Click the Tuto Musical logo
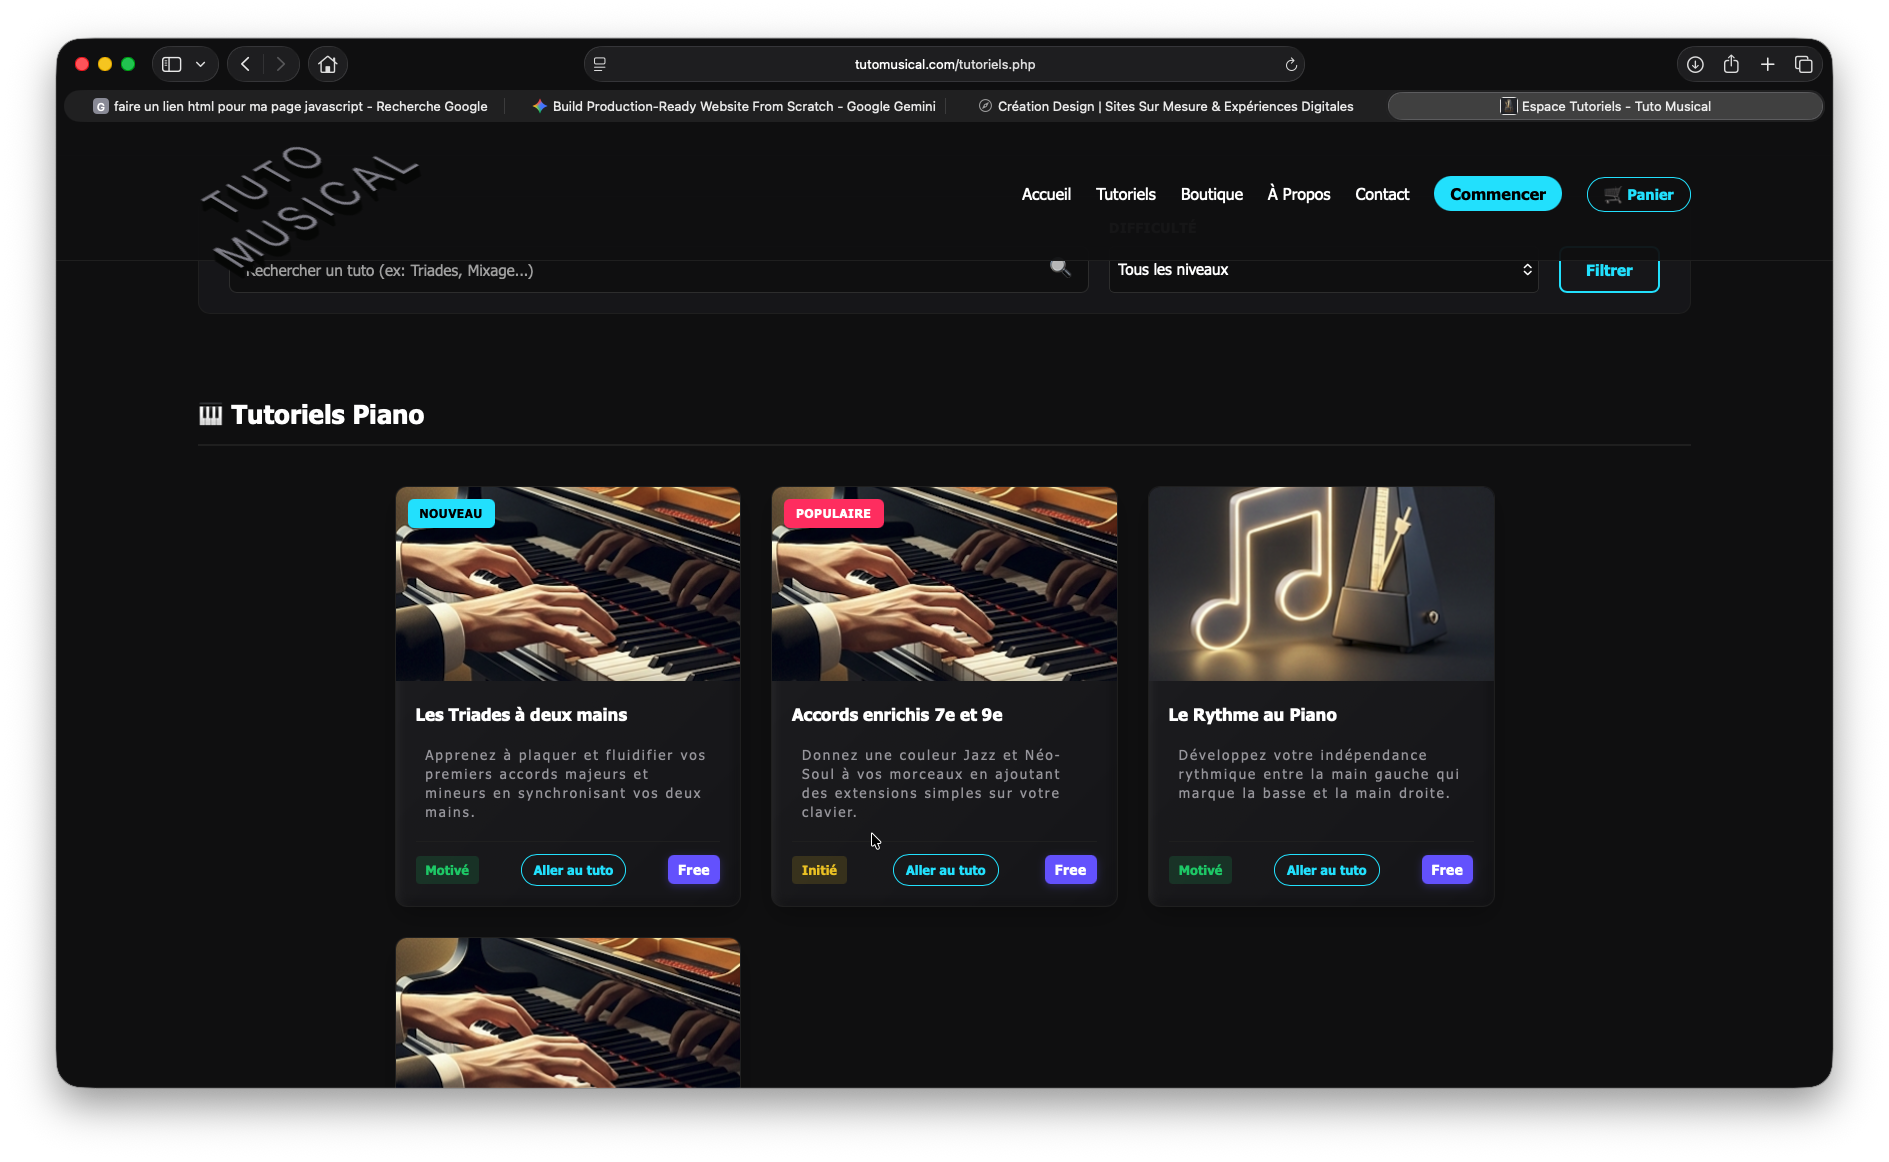 309,207
